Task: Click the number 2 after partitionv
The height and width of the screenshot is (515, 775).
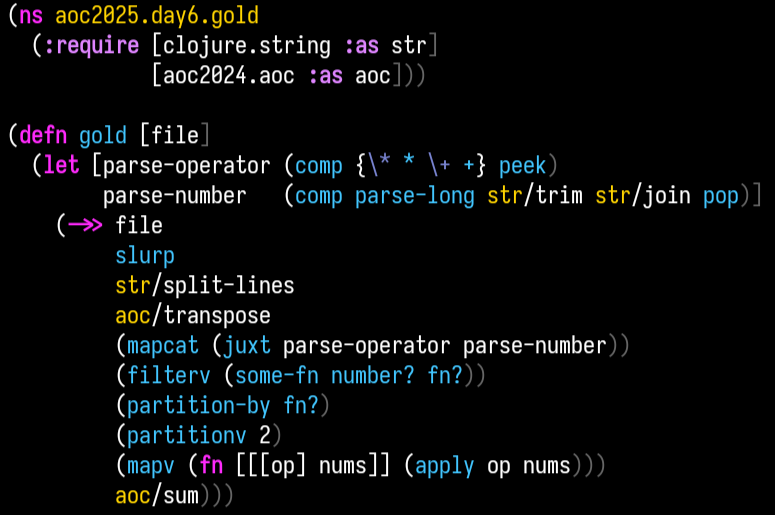Action: (x=265, y=435)
